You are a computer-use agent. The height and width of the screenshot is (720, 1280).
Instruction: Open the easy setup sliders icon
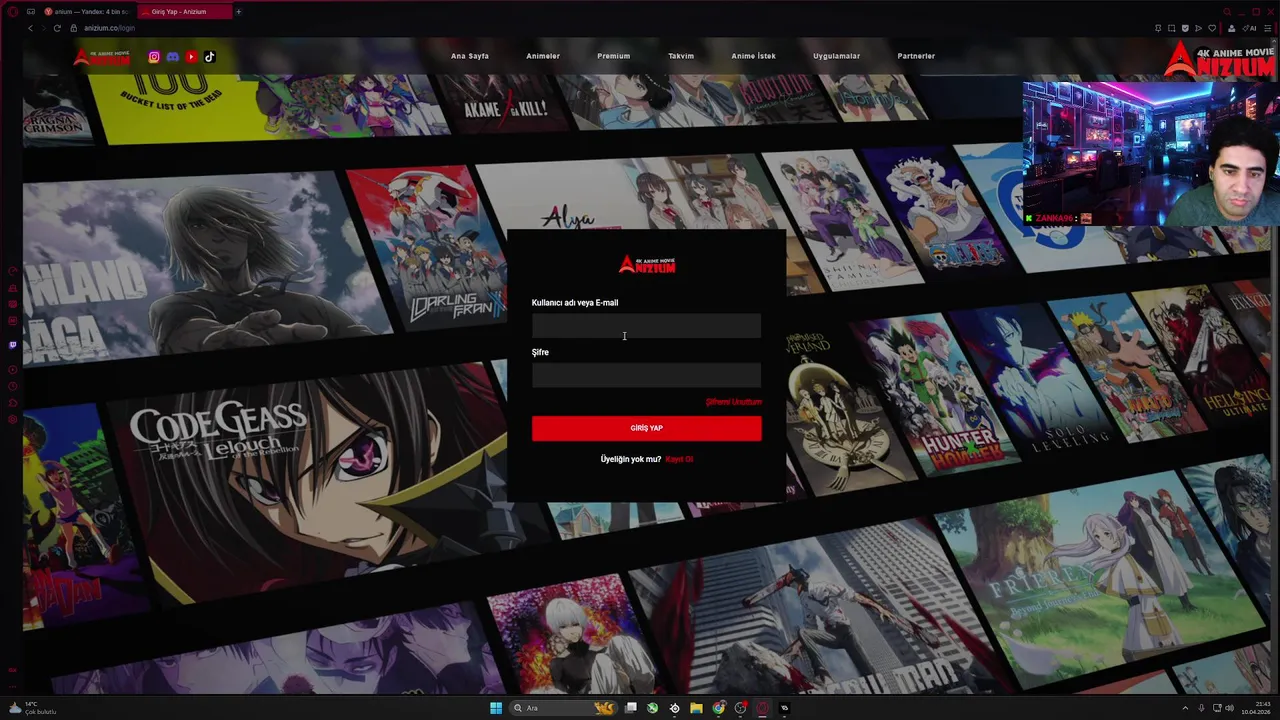click(1267, 28)
